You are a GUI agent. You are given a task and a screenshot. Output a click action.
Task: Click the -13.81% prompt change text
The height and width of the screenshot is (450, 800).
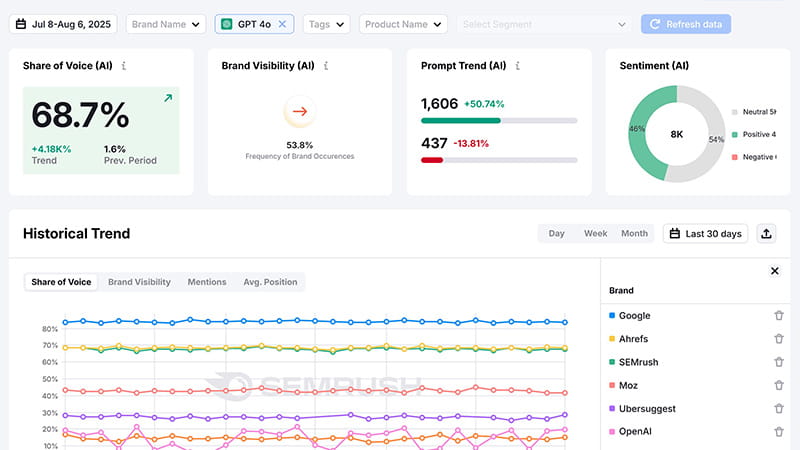click(471, 144)
